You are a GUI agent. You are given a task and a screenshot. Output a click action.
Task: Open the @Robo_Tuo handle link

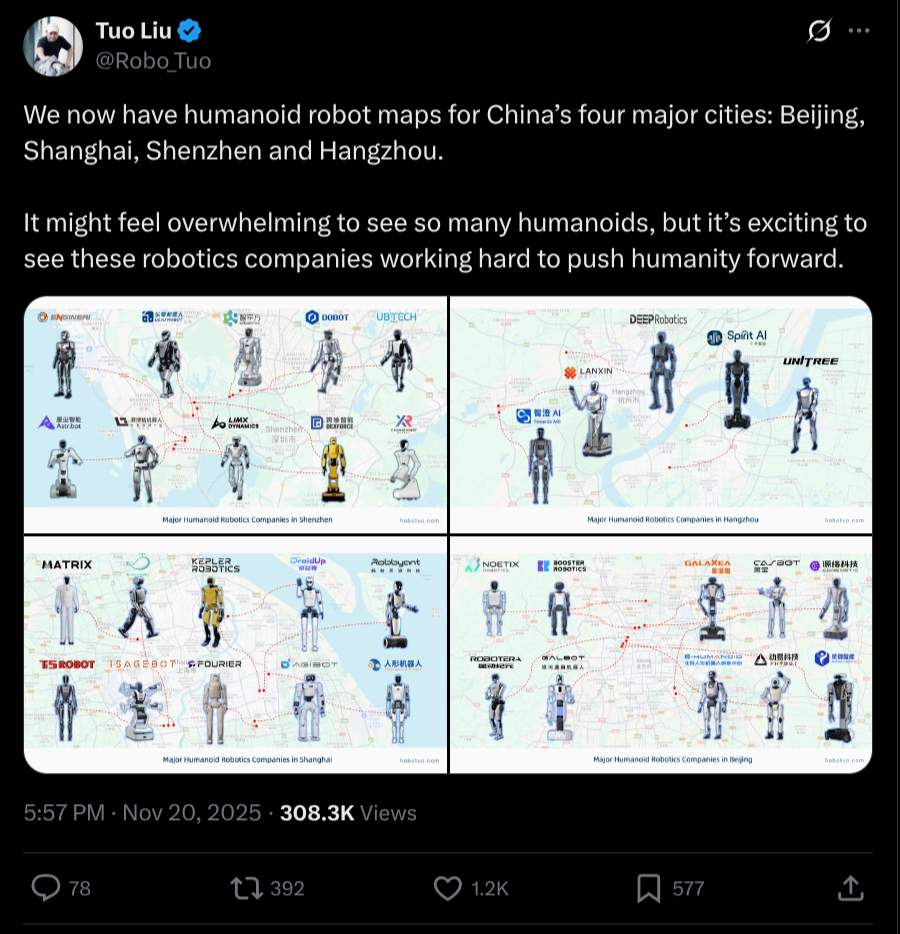(154, 61)
